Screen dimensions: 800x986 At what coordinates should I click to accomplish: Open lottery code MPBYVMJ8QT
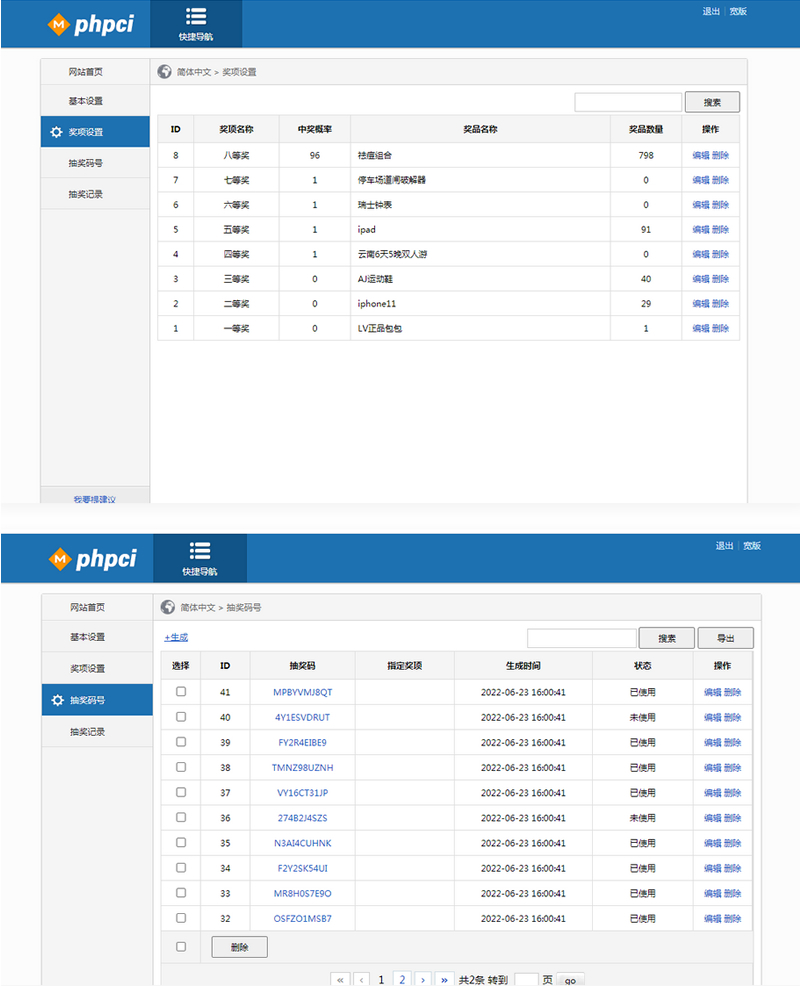tap(302, 692)
